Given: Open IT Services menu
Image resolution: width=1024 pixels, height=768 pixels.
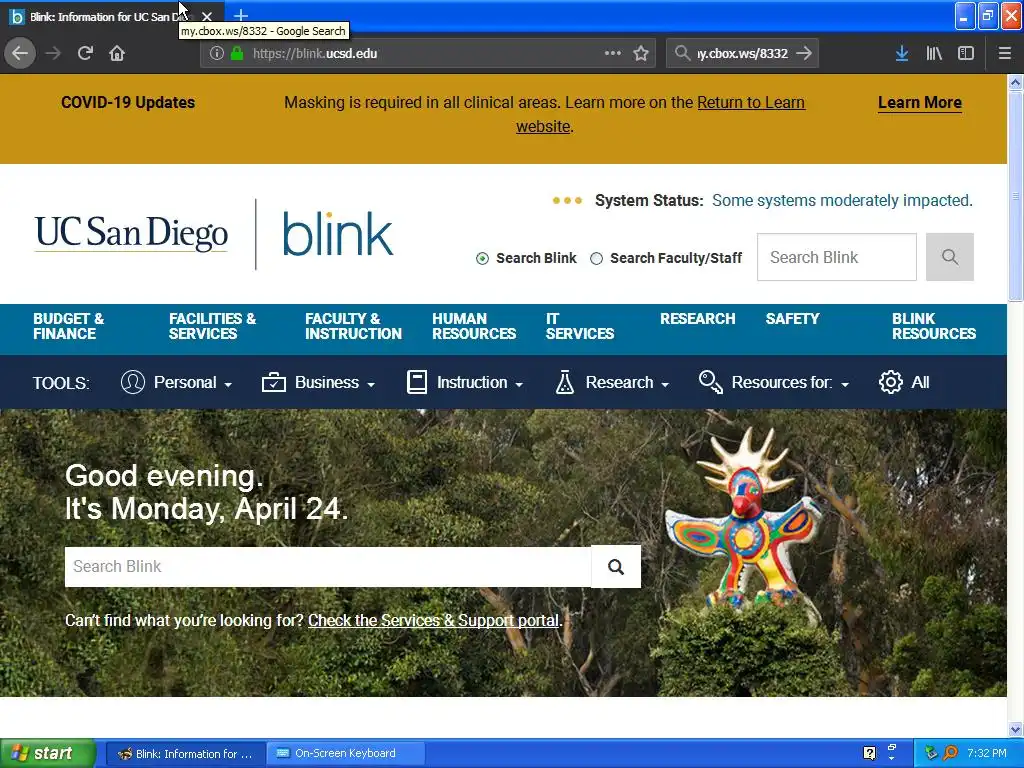Looking at the screenshot, I should 580,327.
